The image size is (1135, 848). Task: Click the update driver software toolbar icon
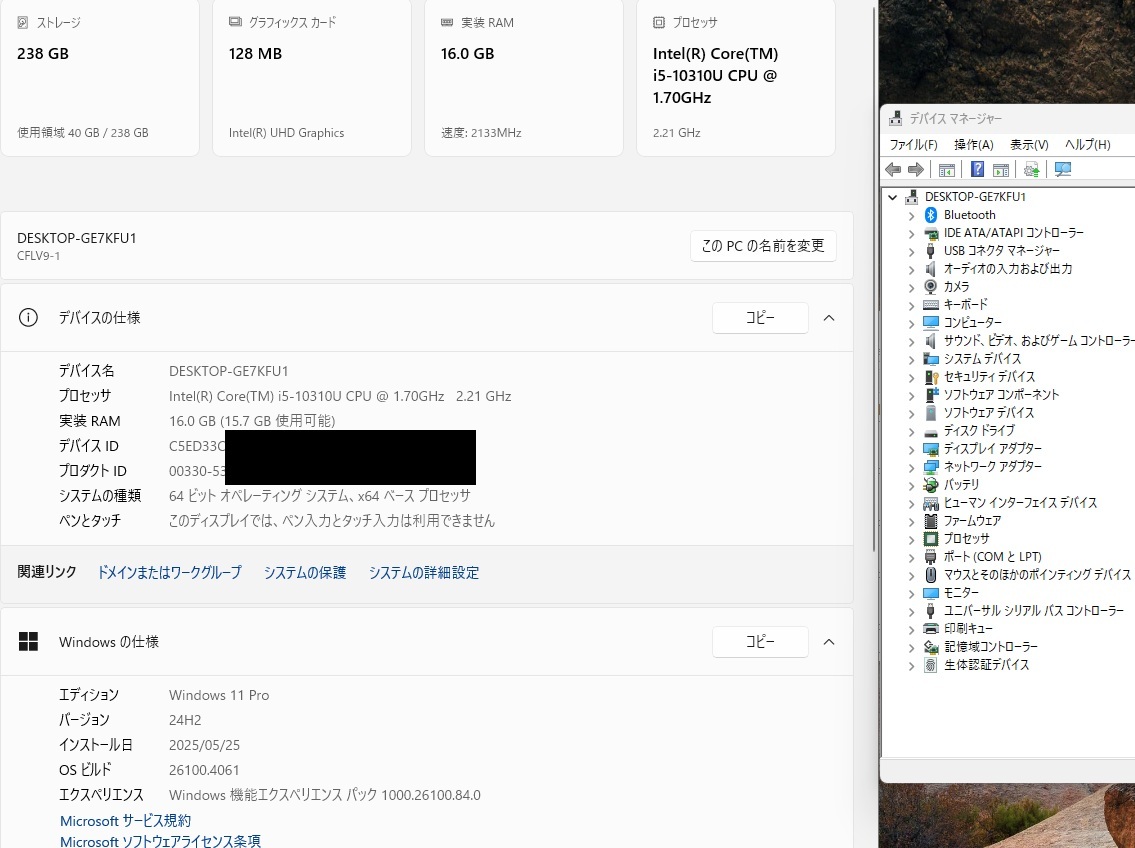[1031, 170]
